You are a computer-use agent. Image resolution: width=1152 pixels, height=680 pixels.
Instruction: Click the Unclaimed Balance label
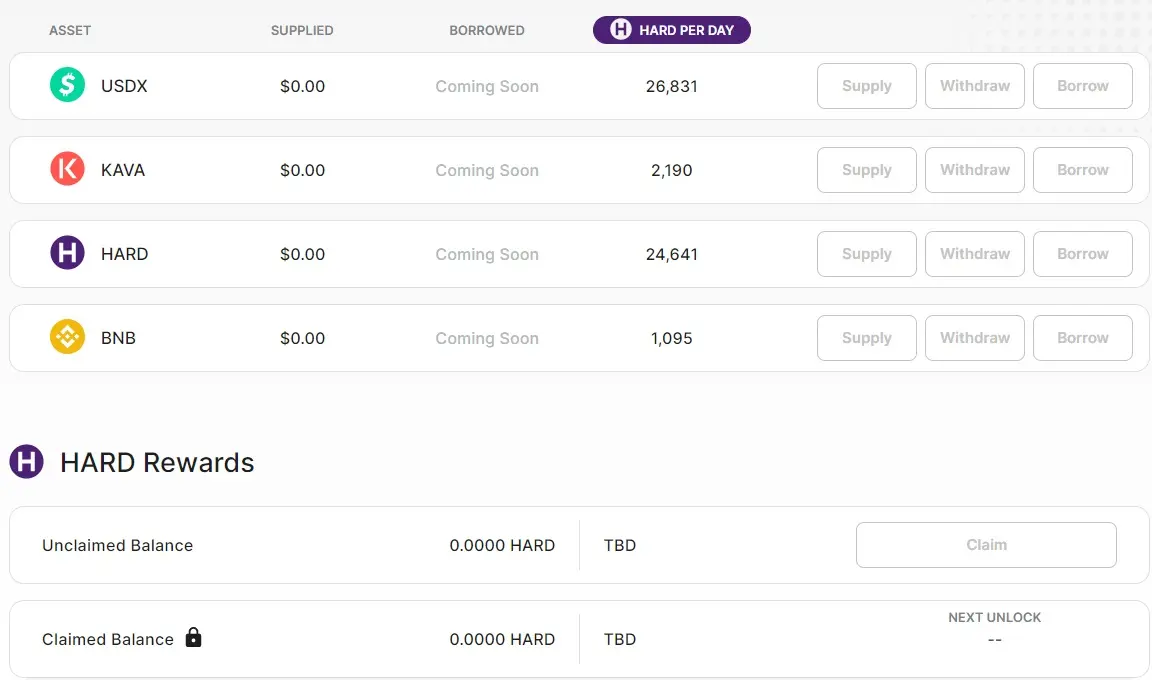pyautogui.click(x=118, y=545)
